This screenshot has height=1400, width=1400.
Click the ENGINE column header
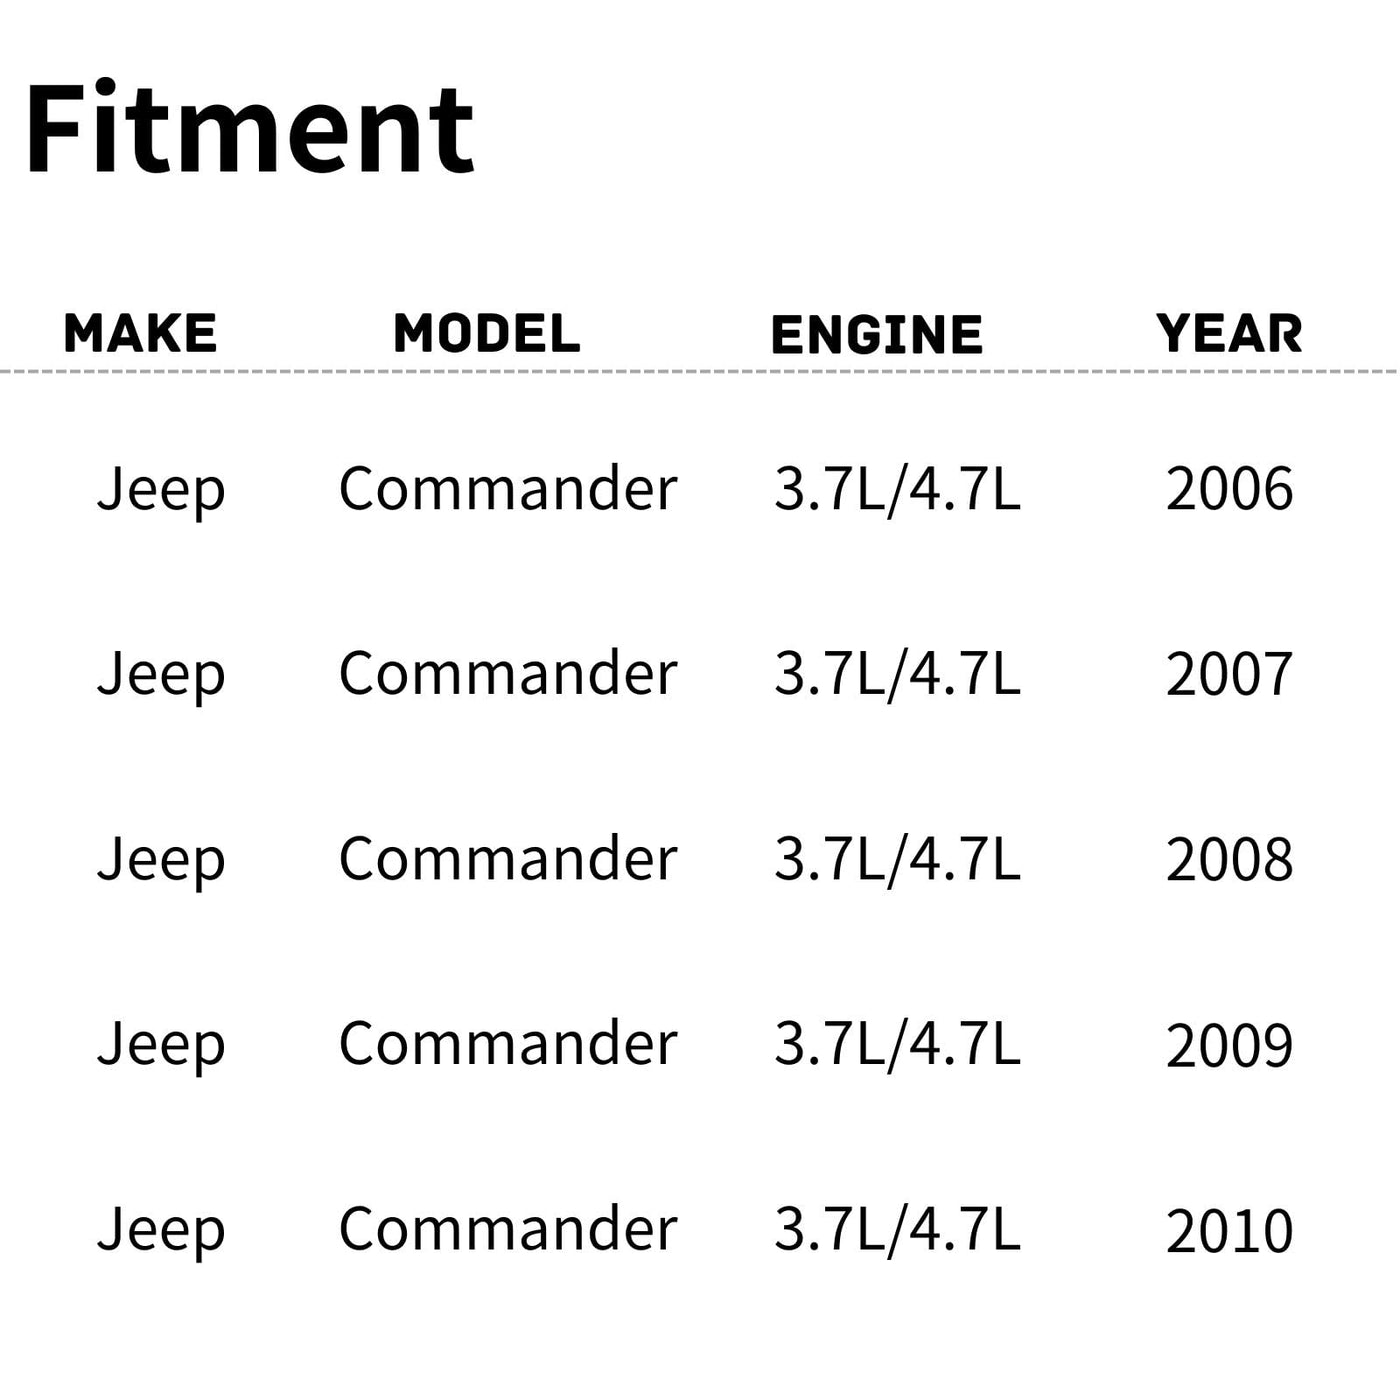tap(877, 334)
